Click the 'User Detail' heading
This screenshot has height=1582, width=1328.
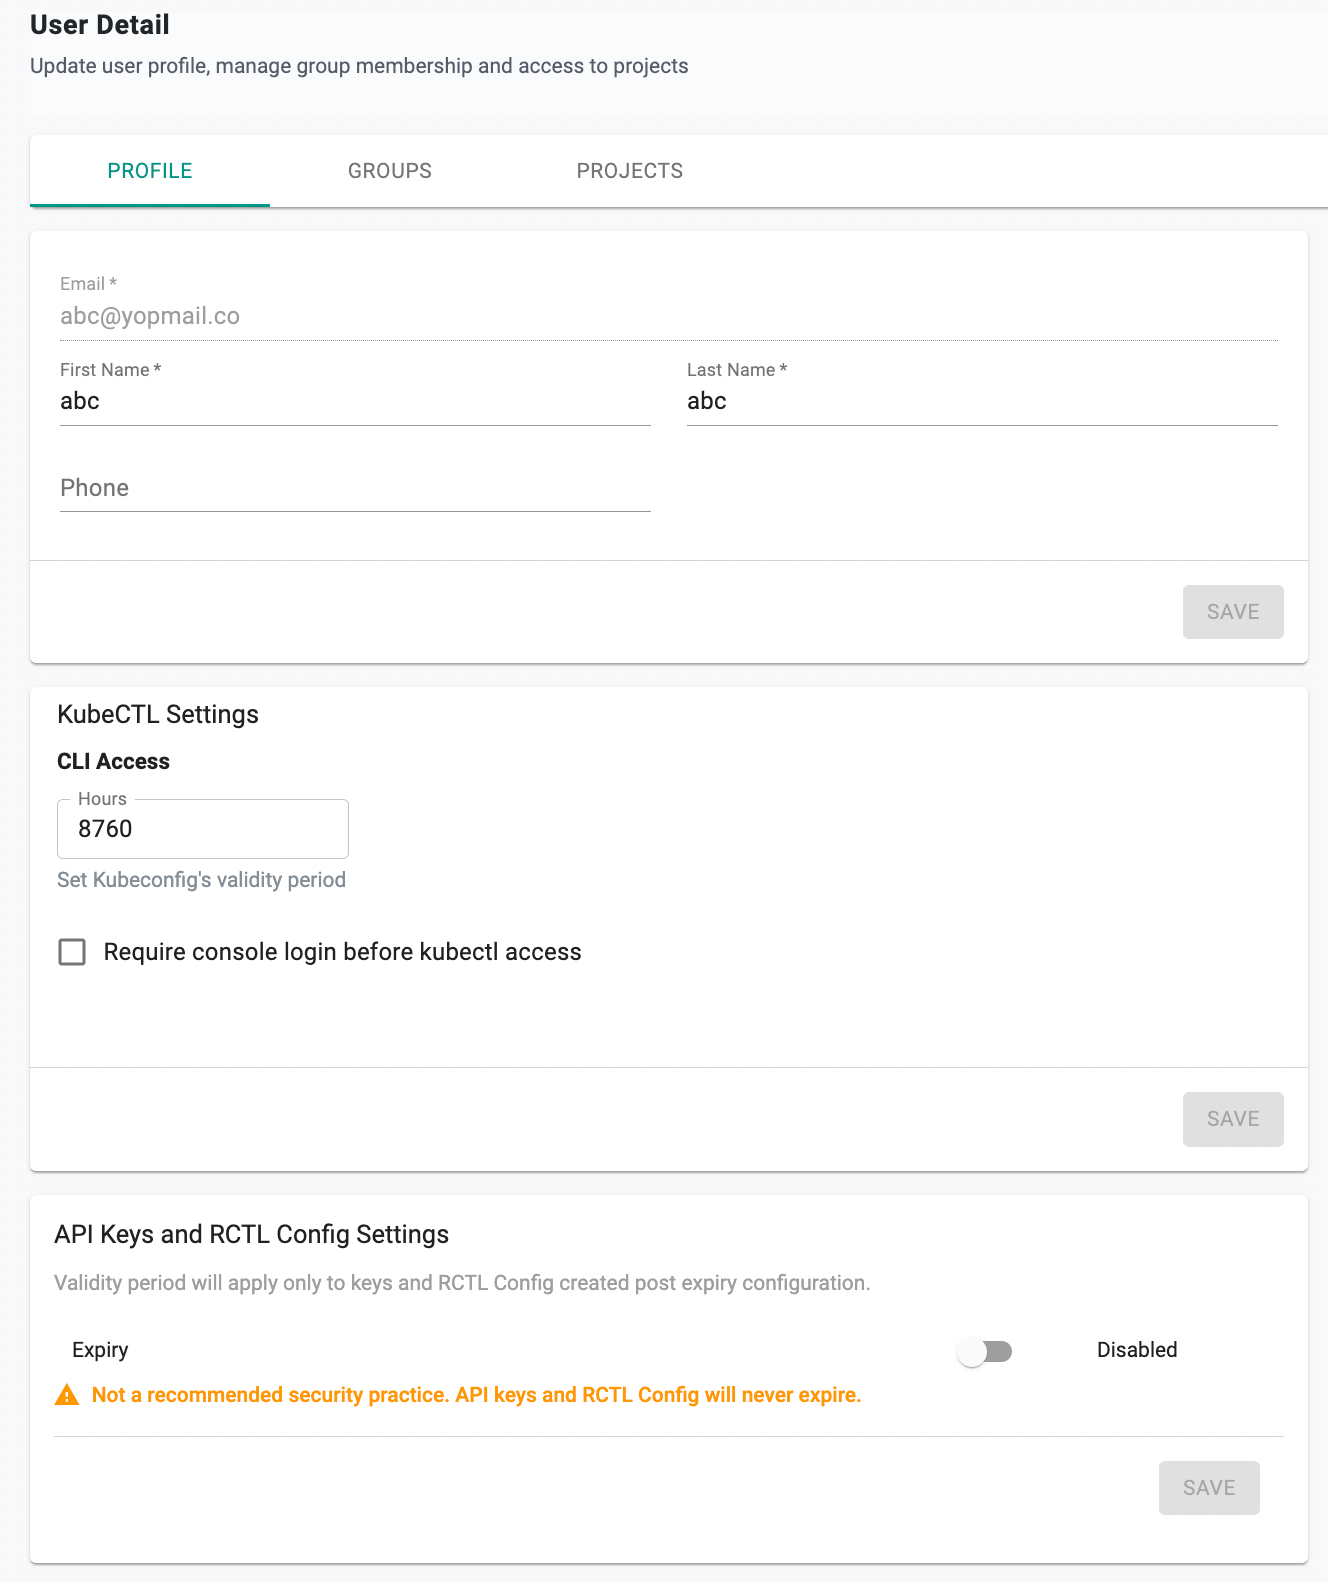click(100, 25)
